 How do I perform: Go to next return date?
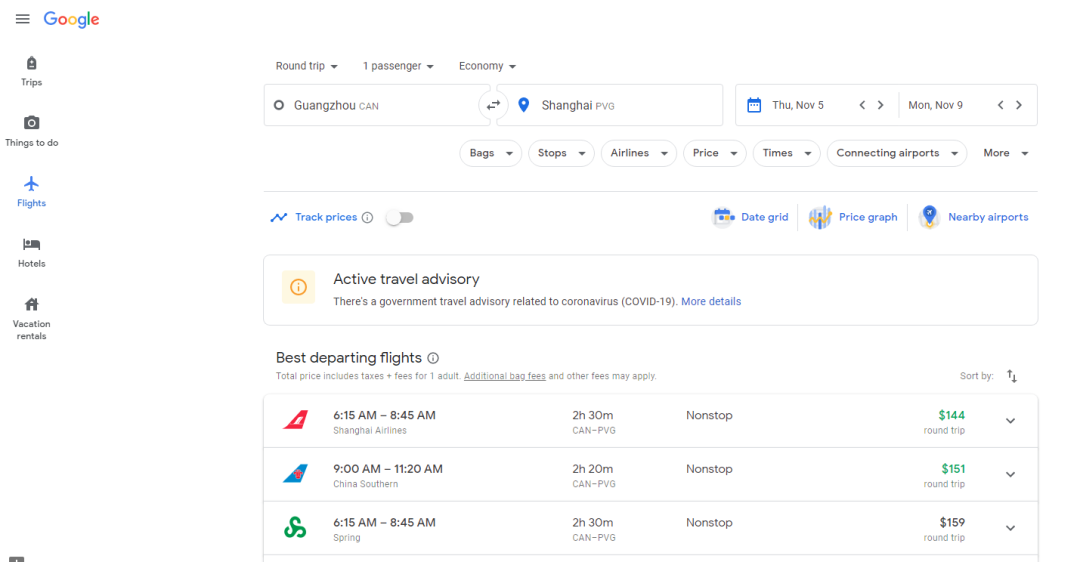click(1019, 105)
